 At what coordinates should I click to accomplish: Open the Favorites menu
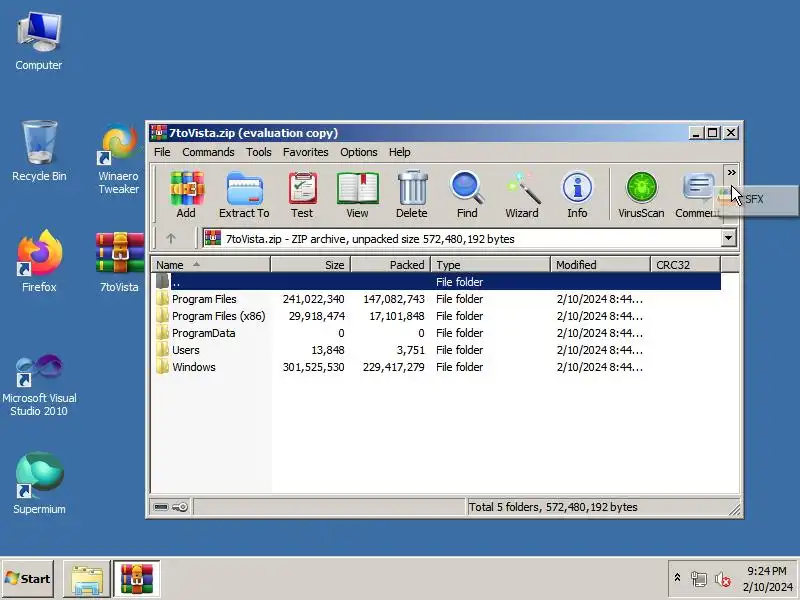pos(306,152)
